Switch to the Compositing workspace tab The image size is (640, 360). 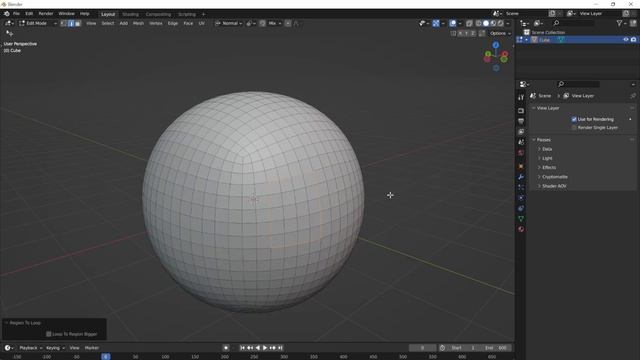pos(158,14)
